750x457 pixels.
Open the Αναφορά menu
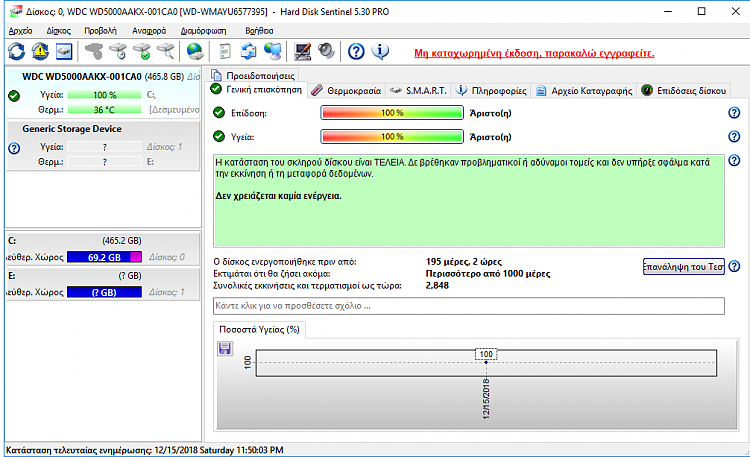pyautogui.click(x=149, y=31)
